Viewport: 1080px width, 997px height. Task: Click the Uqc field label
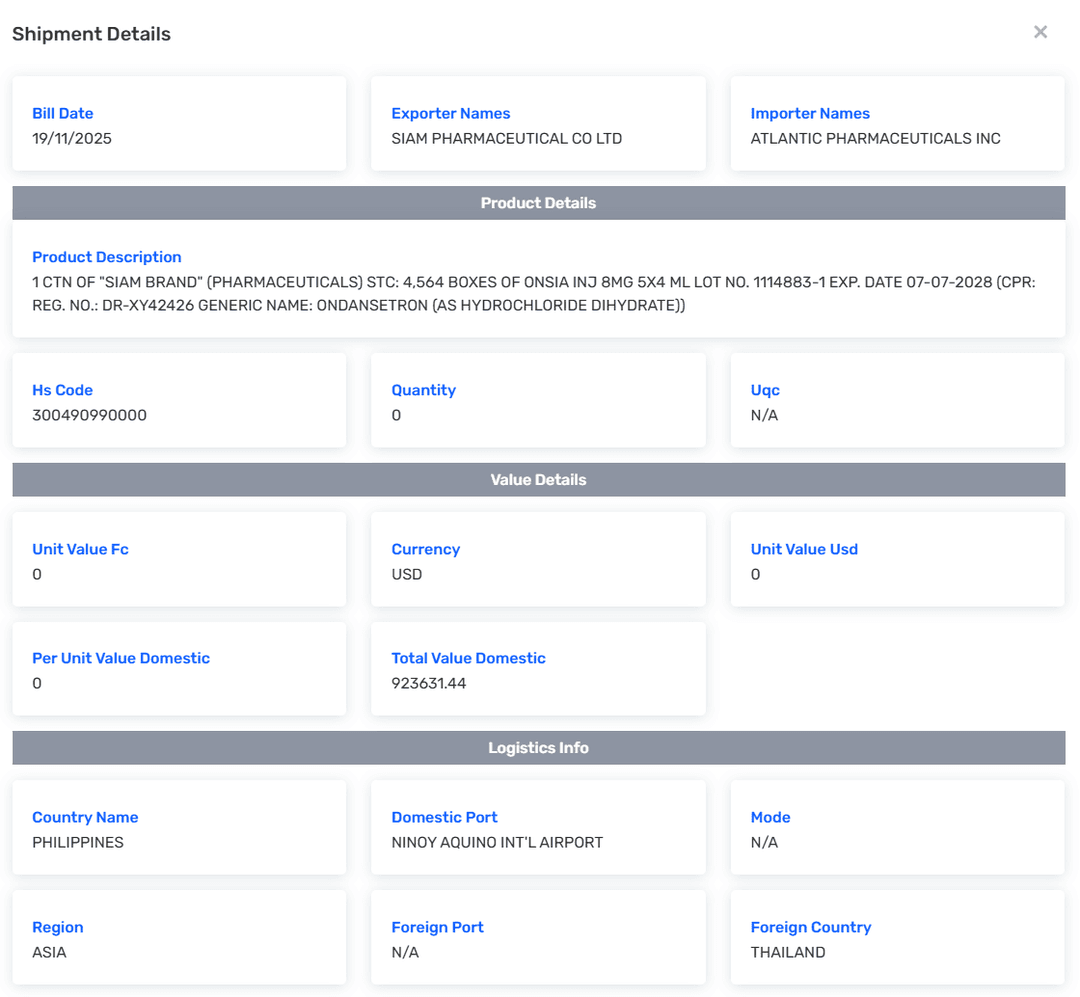pos(765,390)
